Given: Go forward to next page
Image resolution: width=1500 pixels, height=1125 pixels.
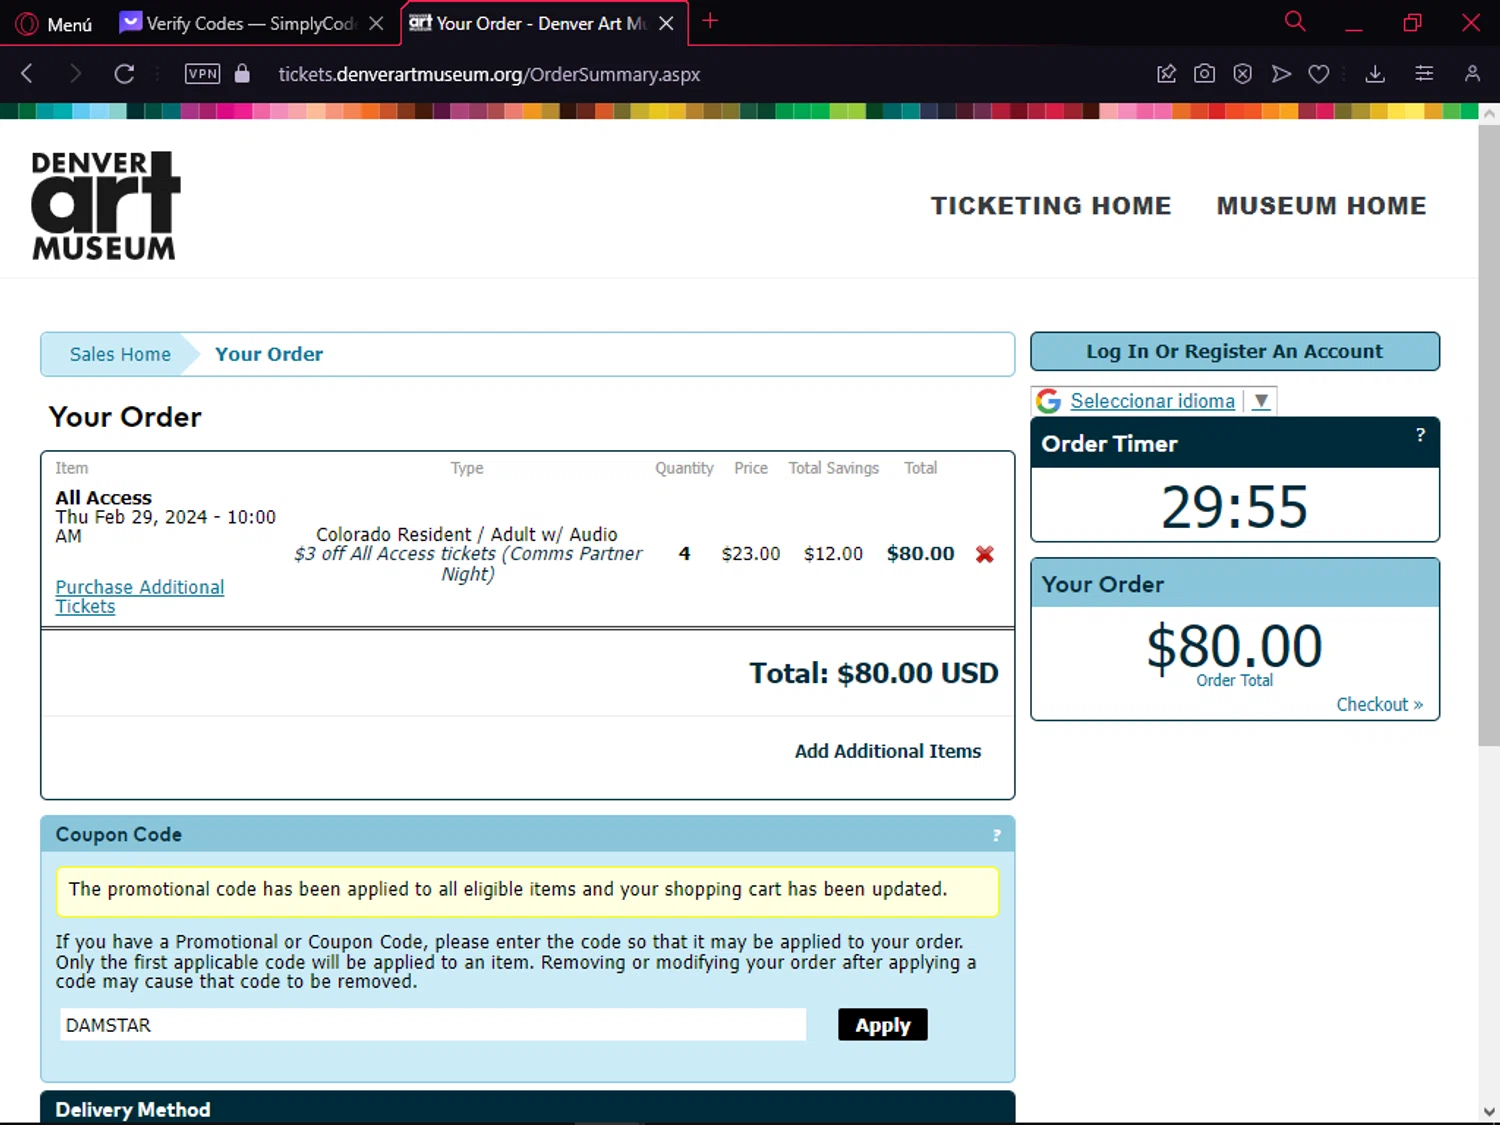Looking at the screenshot, I should tap(75, 73).
